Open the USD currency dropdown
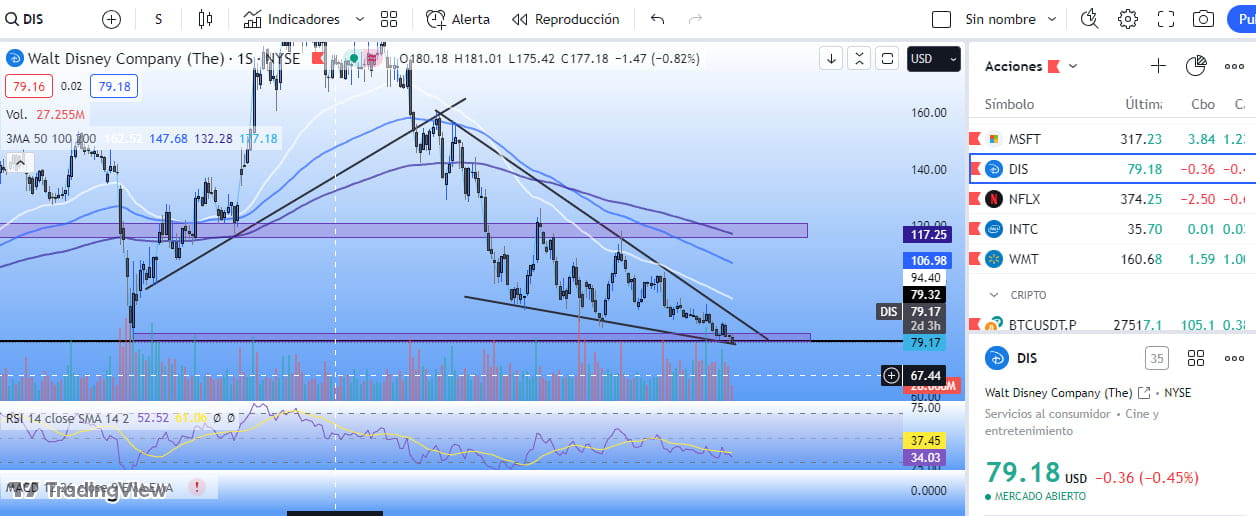The height and width of the screenshot is (516, 1256). click(934, 59)
